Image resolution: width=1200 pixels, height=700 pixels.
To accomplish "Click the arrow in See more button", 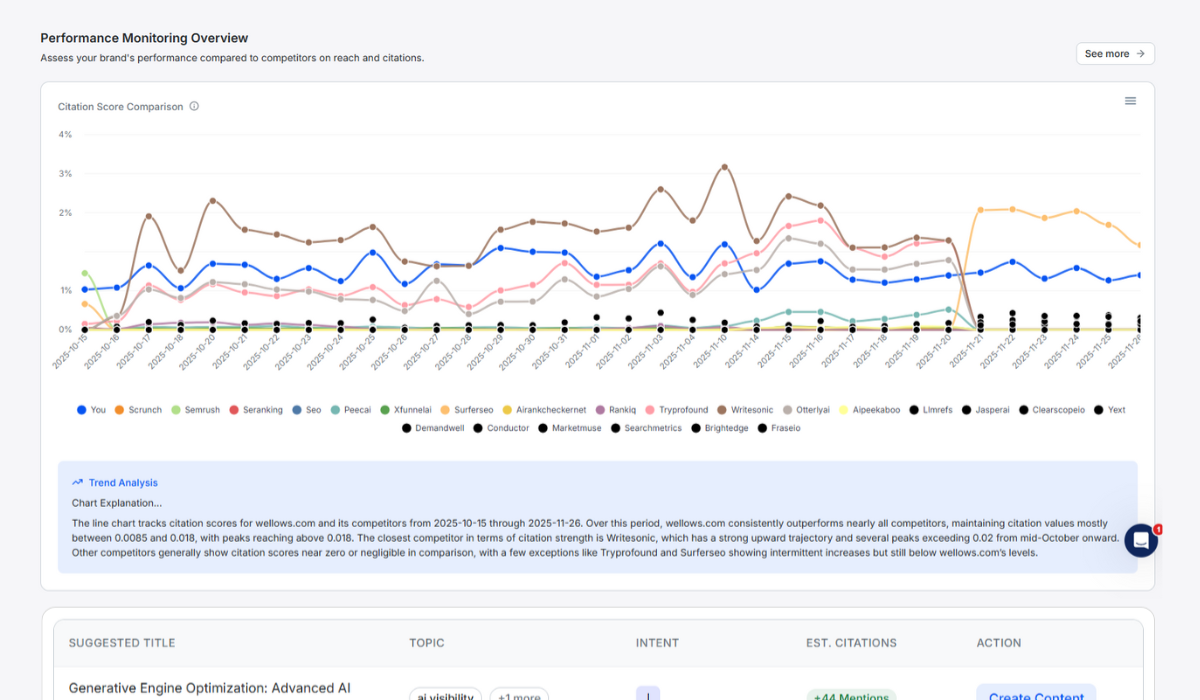I will point(1139,54).
